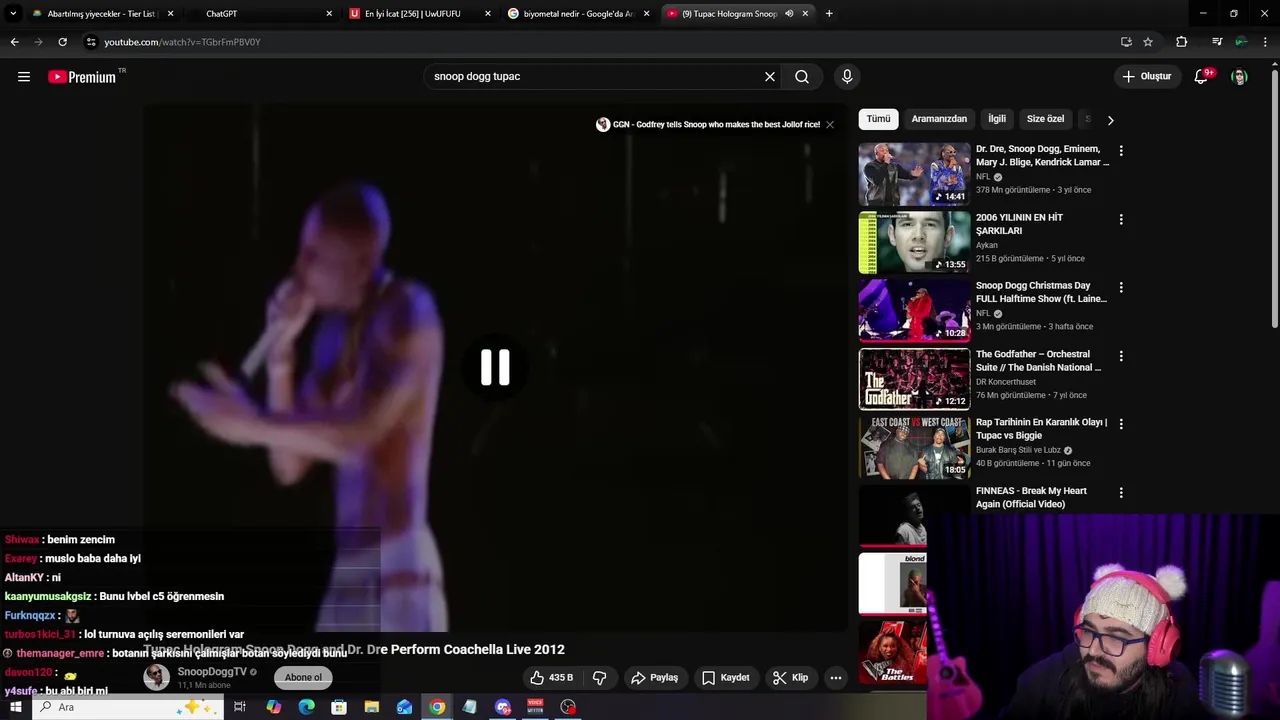Open the GGN Godfrey suggested video card
Image resolution: width=1280 pixels, height=720 pixels.
coord(709,124)
